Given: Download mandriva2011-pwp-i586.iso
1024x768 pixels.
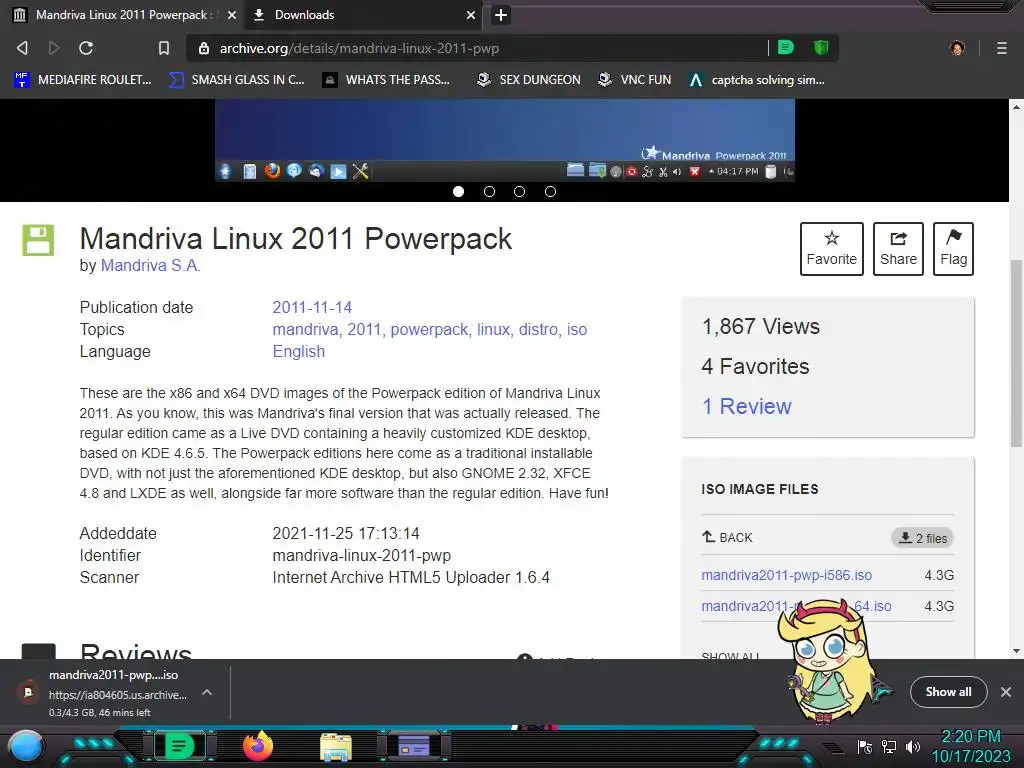Looking at the screenshot, I should (x=786, y=575).
